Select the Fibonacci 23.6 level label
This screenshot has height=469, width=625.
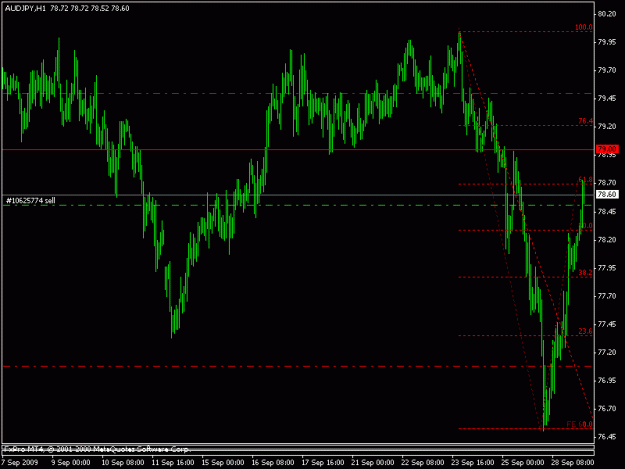585,331
